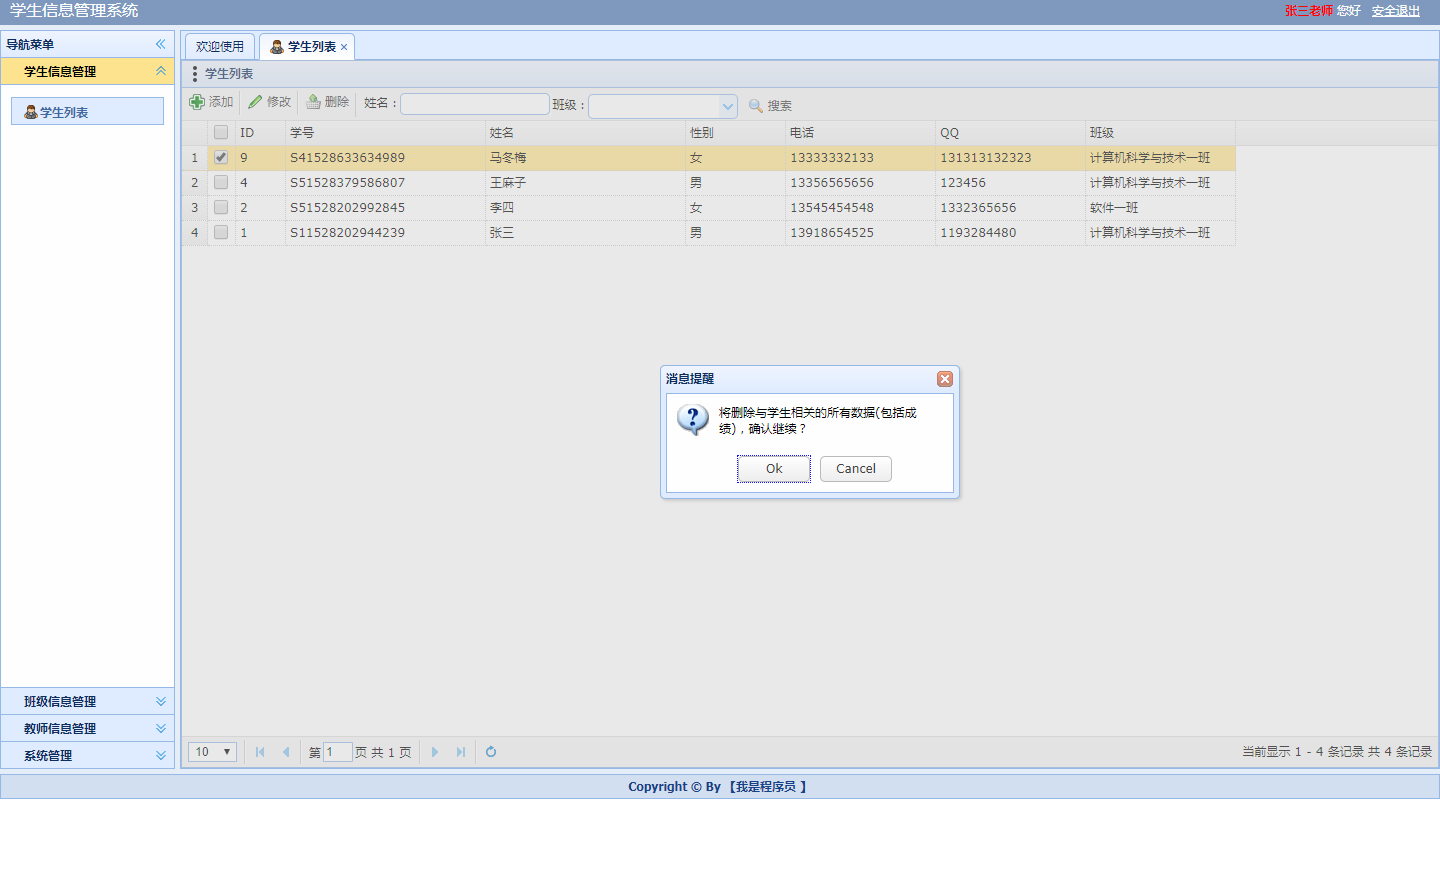
Task: Click the 修改 button label
Action: (279, 102)
